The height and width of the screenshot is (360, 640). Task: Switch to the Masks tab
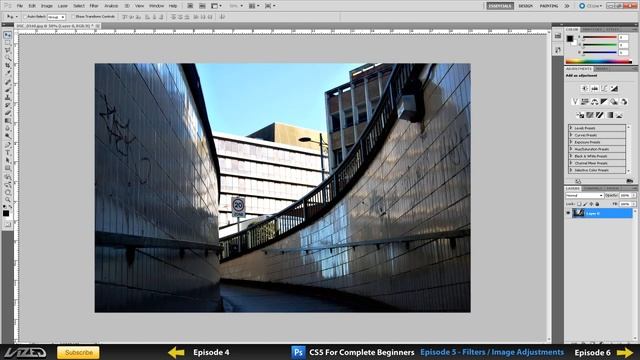pos(602,69)
